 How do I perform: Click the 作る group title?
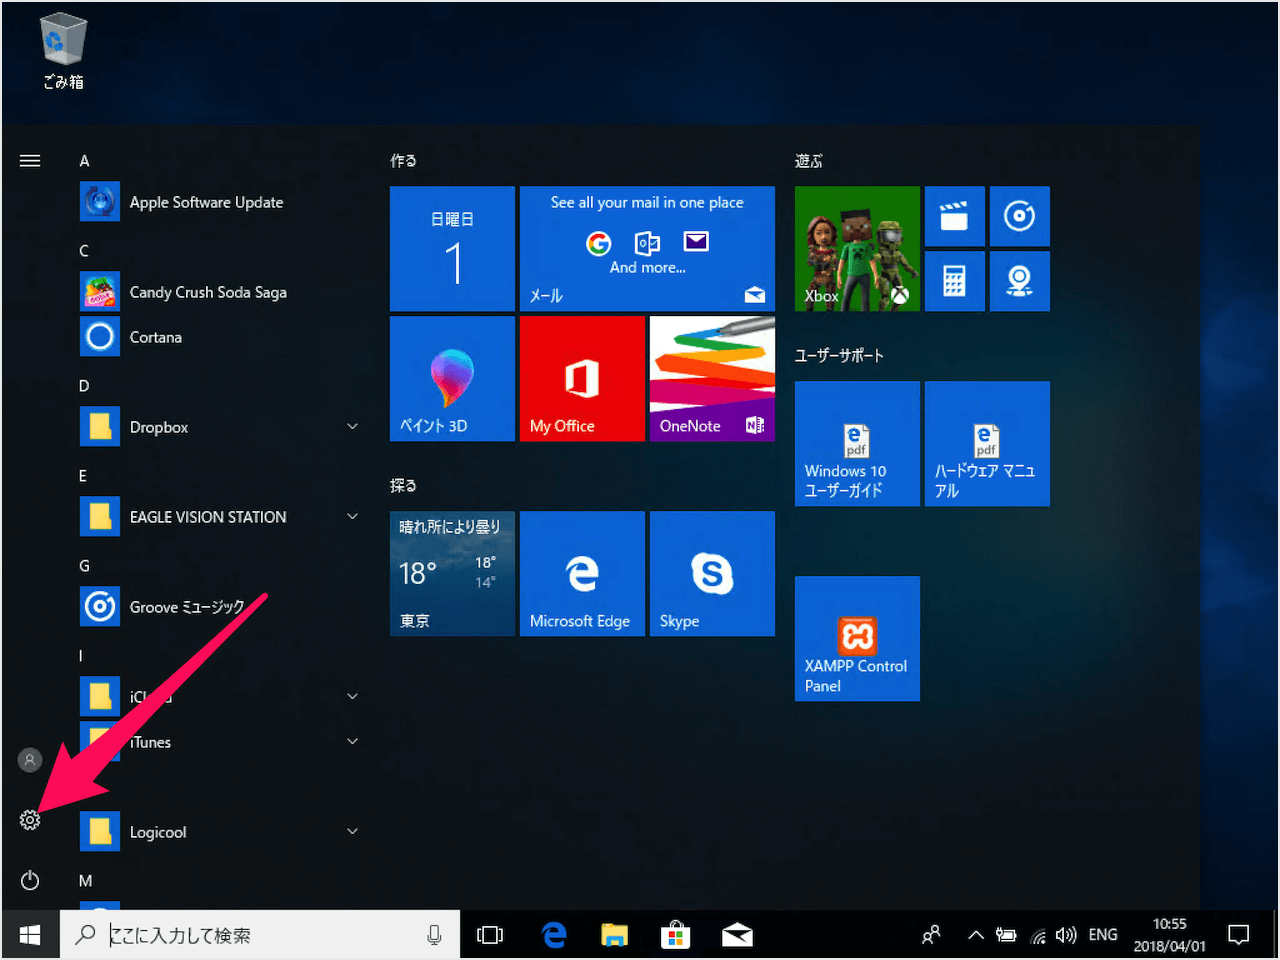point(403,160)
